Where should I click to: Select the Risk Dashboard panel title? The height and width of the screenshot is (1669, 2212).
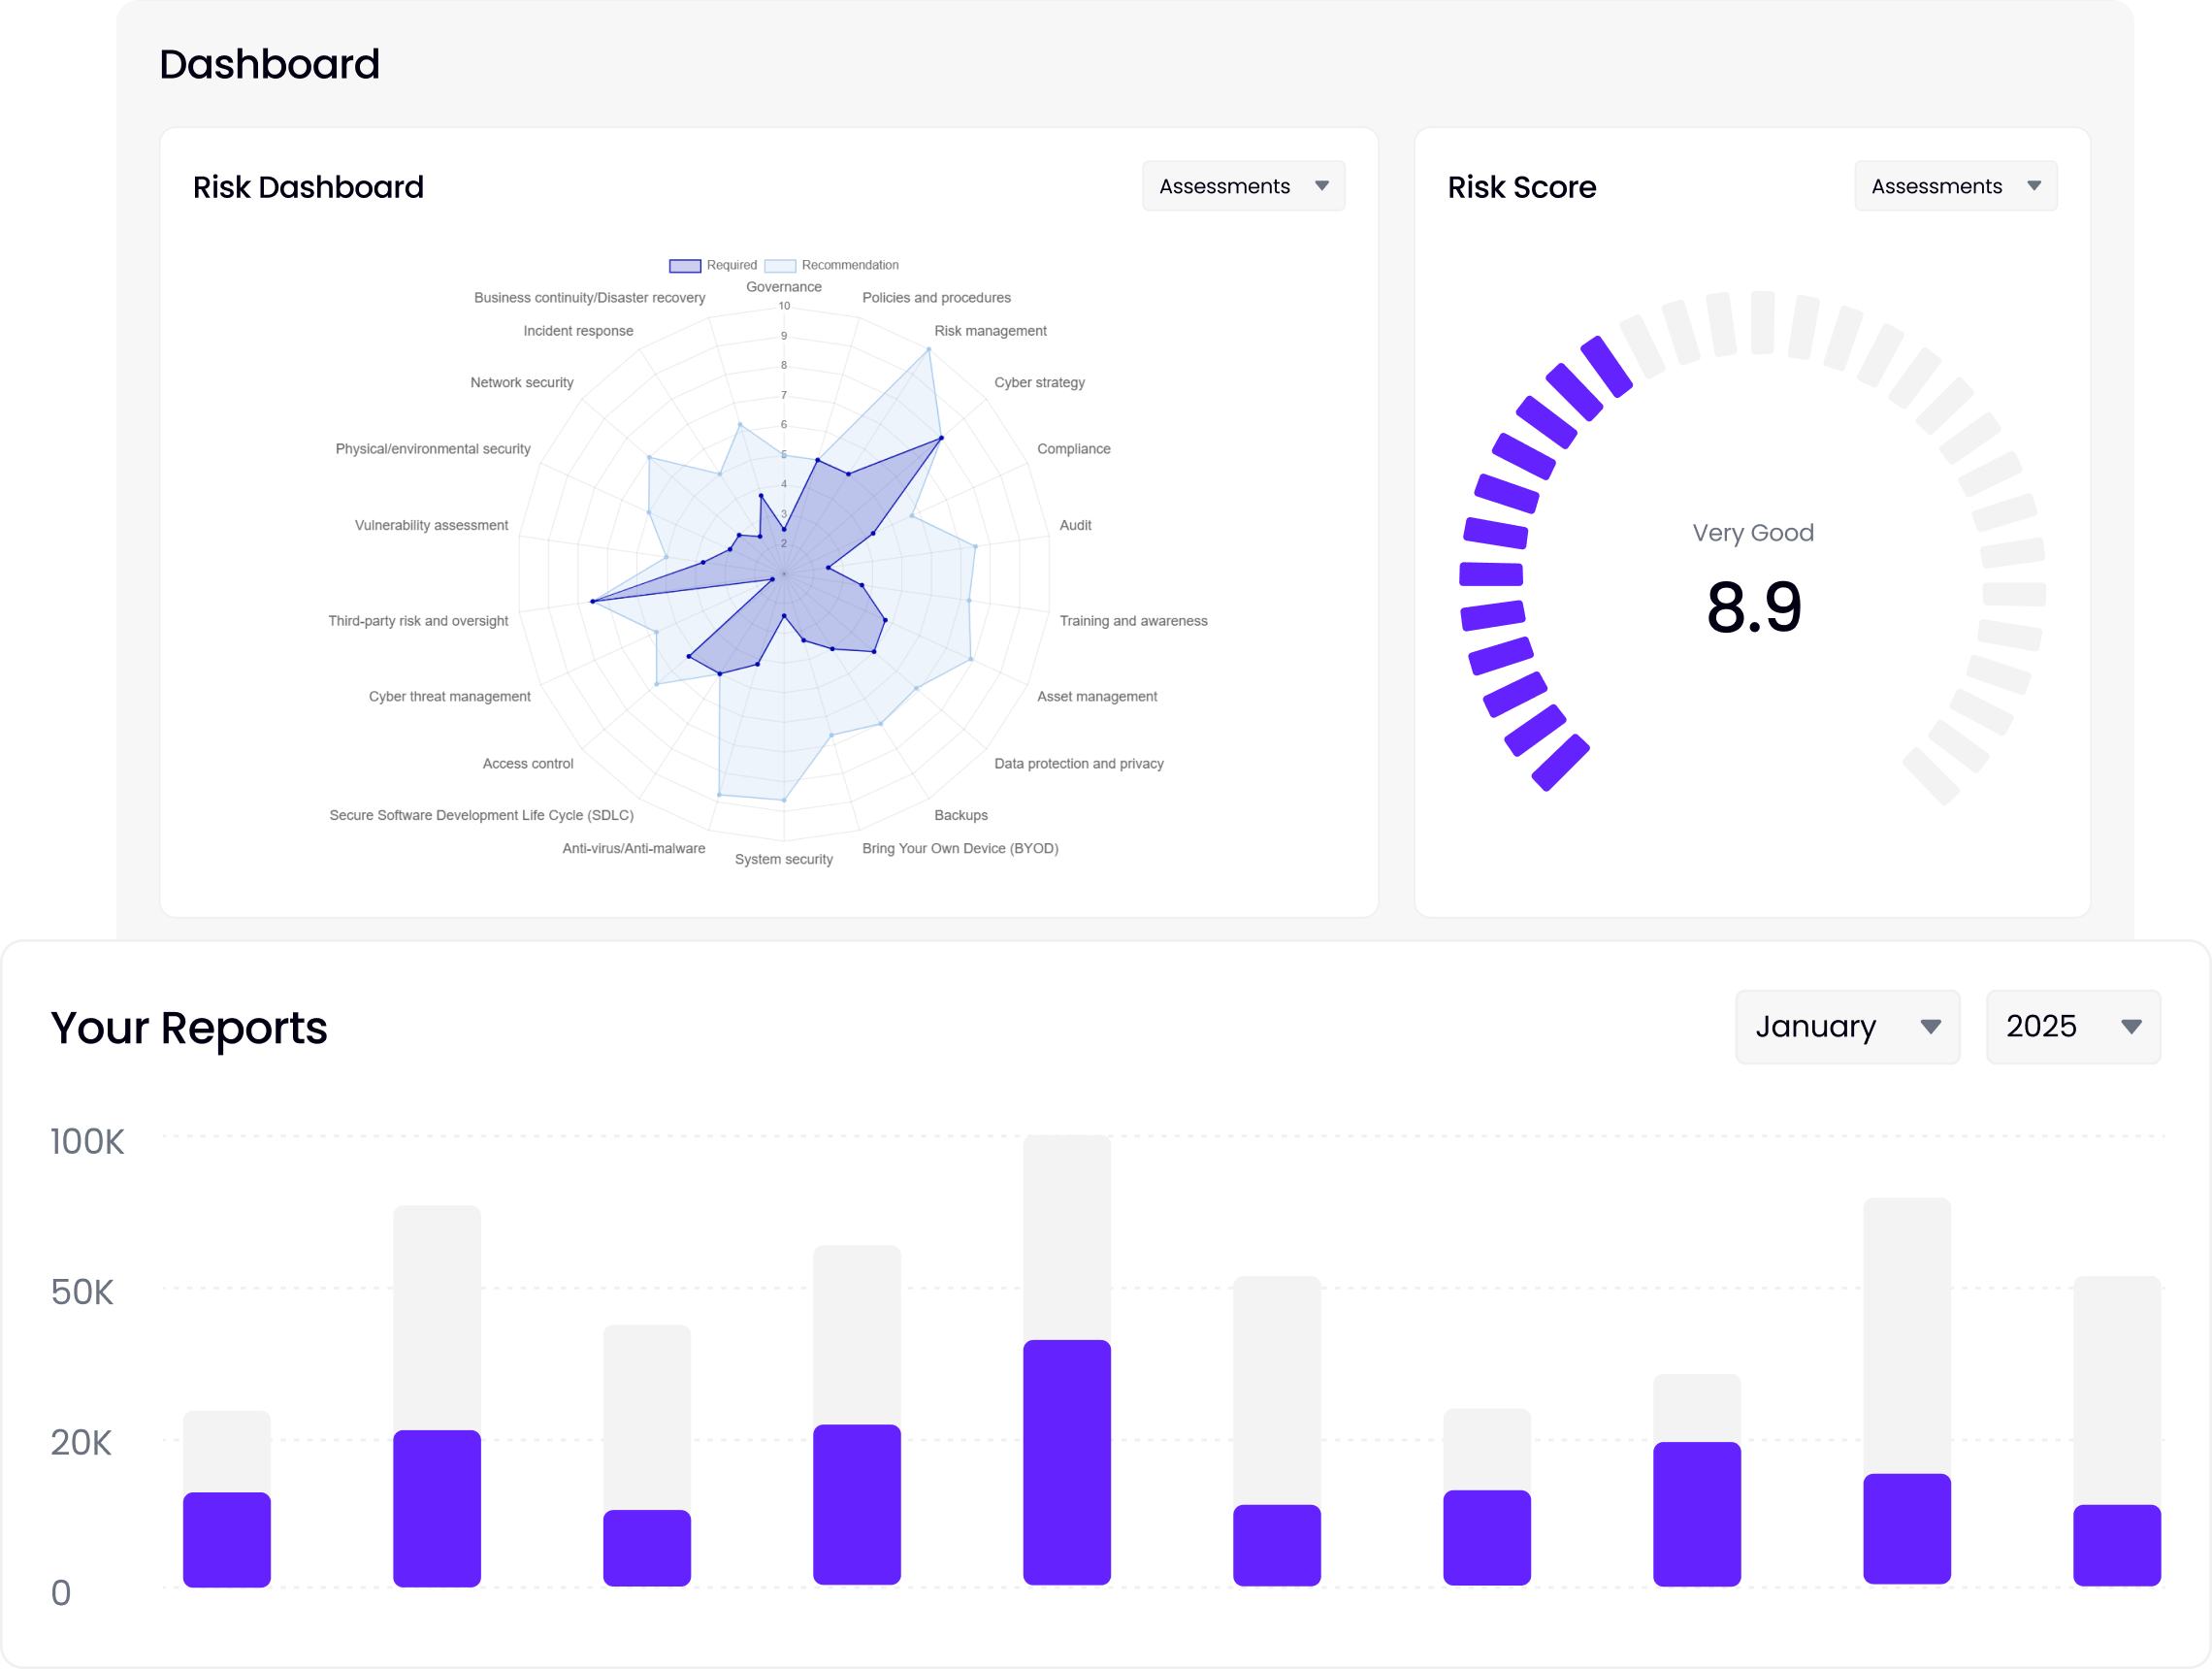(x=308, y=186)
